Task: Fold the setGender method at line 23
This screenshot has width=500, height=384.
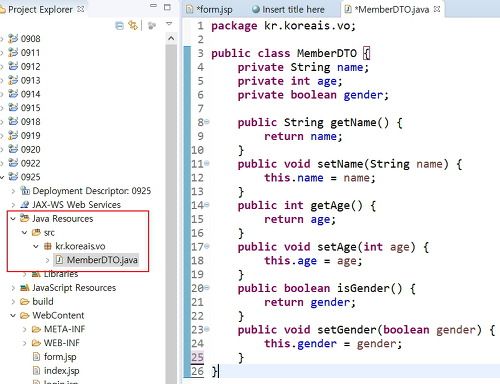Action: [207, 329]
